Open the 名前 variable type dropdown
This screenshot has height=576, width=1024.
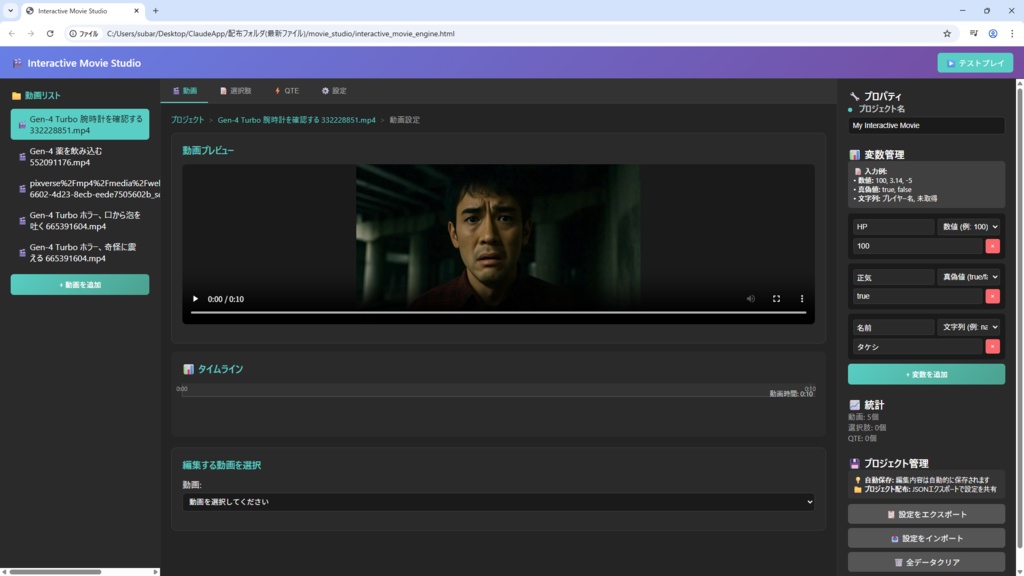click(969, 327)
